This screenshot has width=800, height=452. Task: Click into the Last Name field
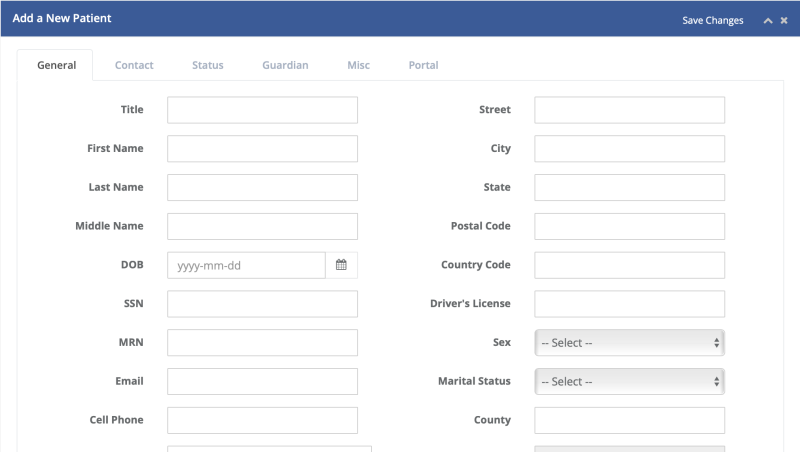[262, 188]
